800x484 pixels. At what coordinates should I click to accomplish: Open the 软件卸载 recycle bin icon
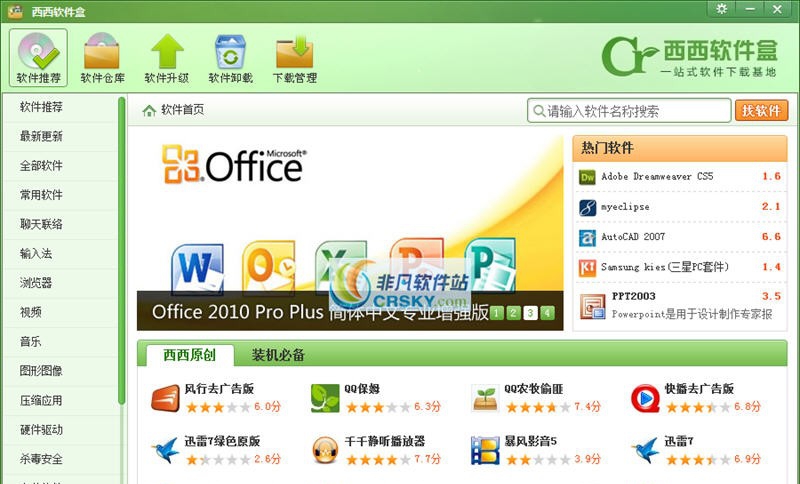point(231,51)
